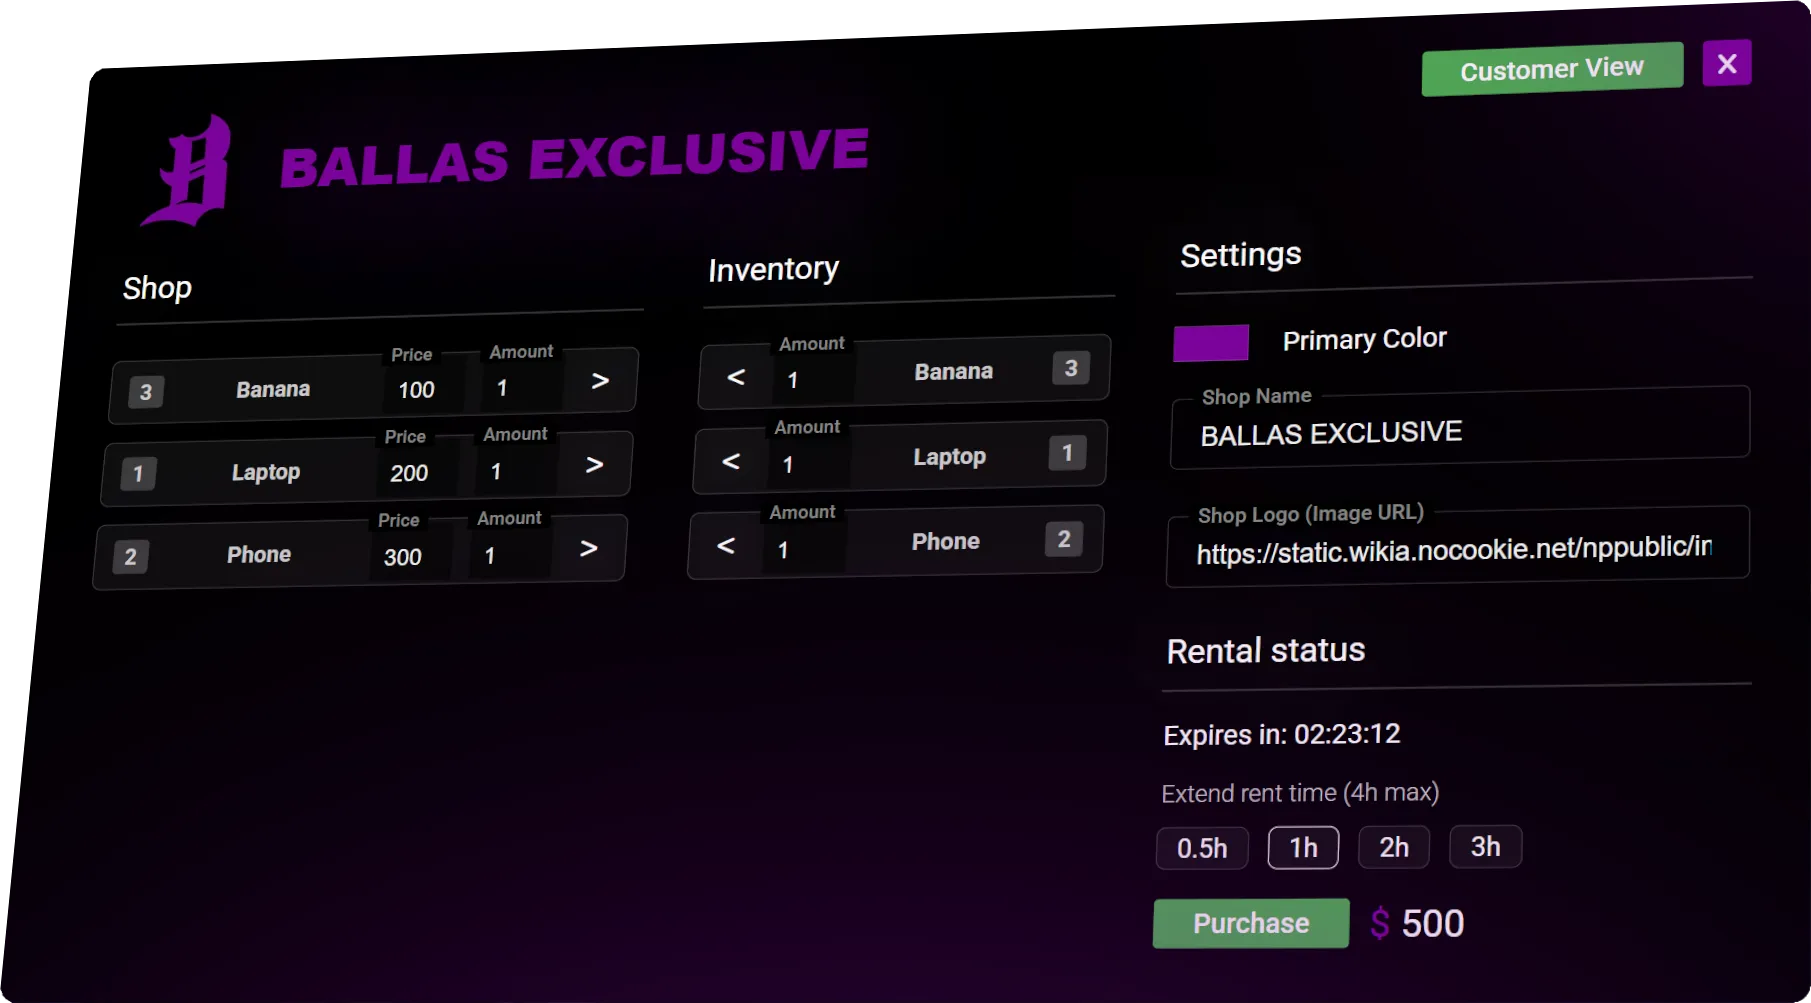Select the 1h rent extension option
The image size is (1811, 1003).
tap(1303, 848)
